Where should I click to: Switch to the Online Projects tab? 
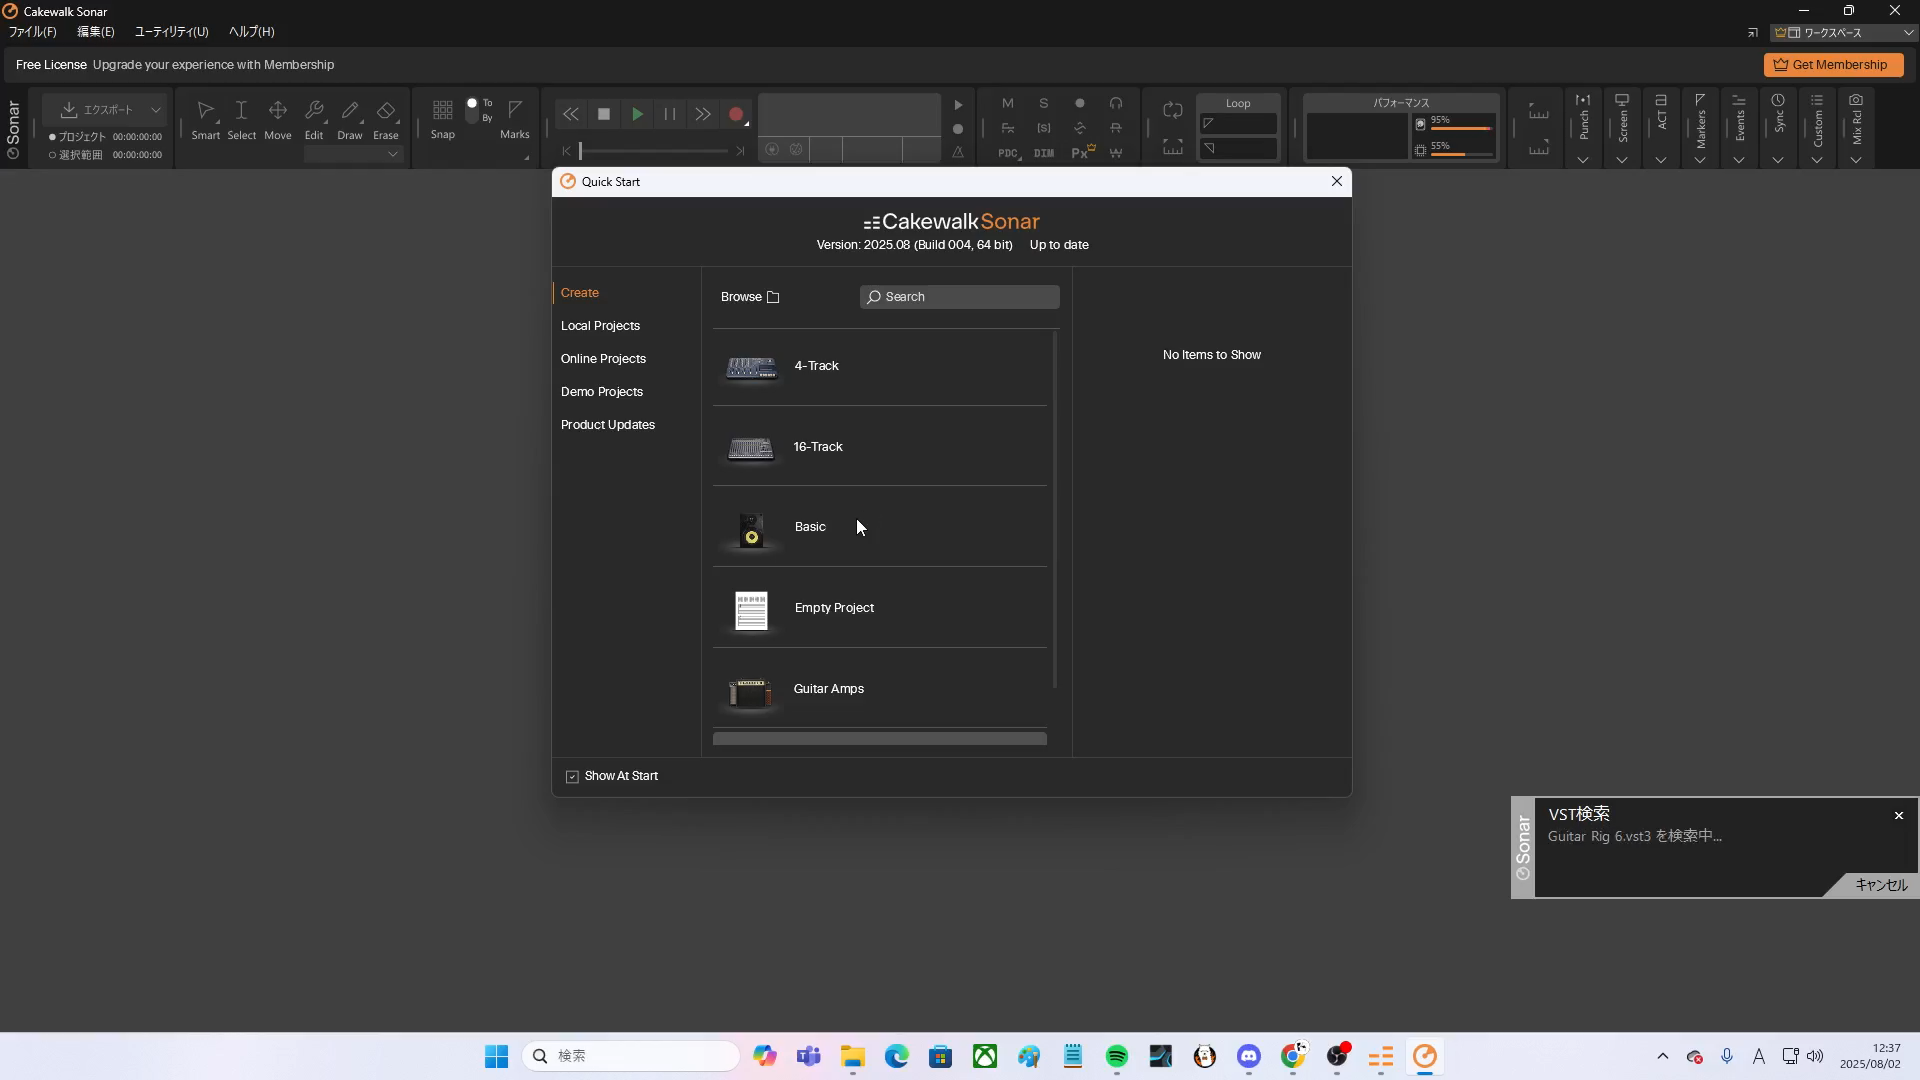pyautogui.click(x=603, y=359)
